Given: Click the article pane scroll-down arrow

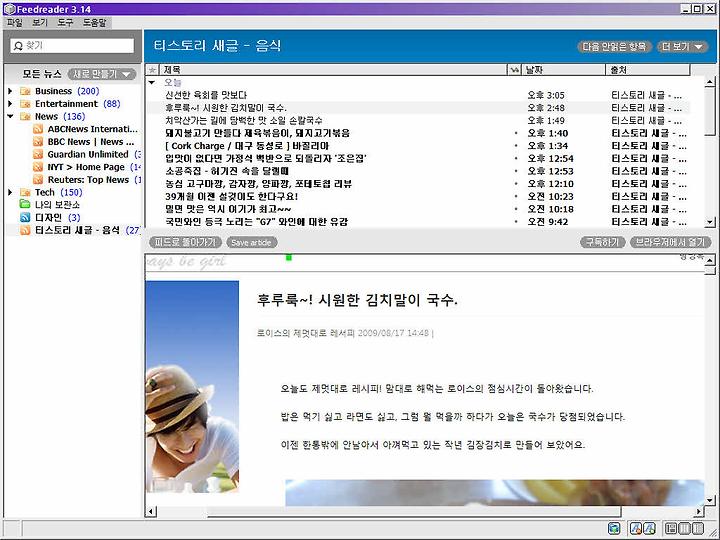Looking at the screenshot, I should [710, 501].
